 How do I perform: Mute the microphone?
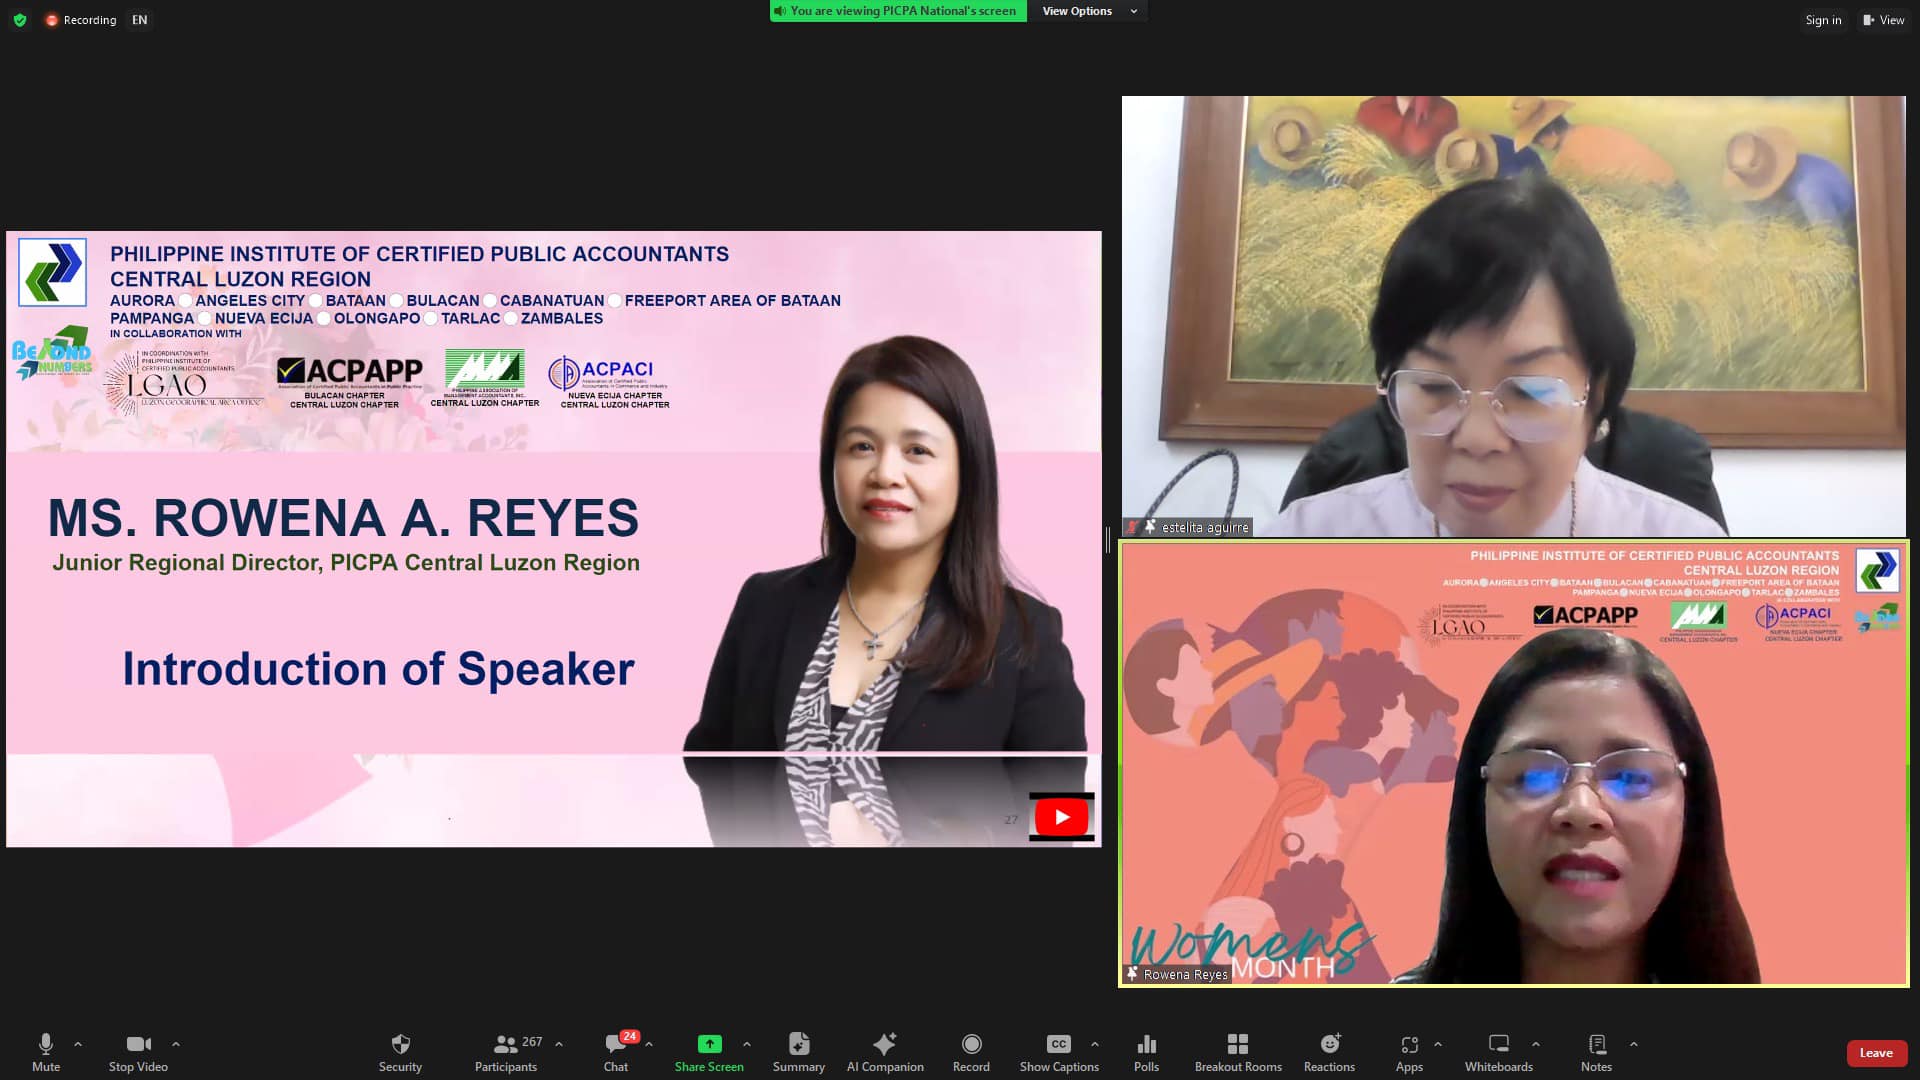pyautogui.click(x=46, y=1052)
